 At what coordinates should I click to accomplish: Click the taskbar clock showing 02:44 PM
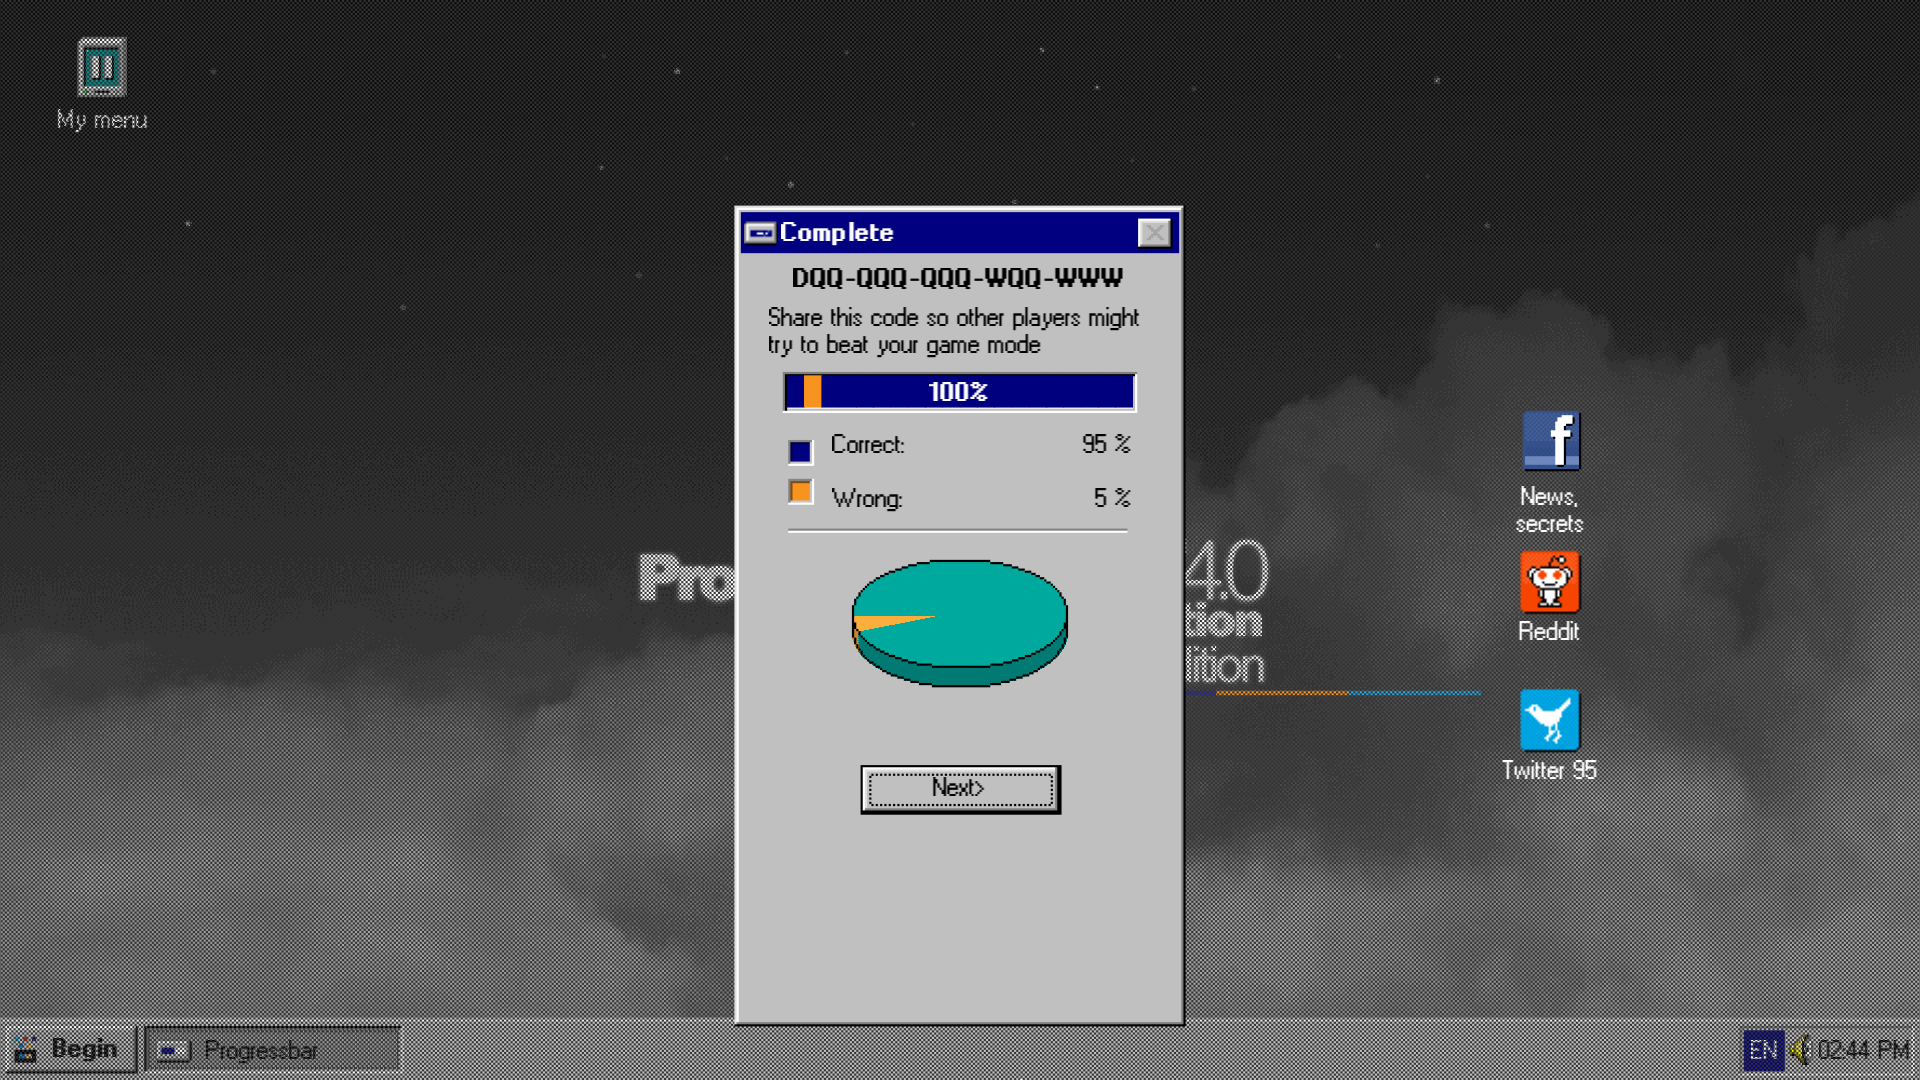click(x=1863, y=1050)
